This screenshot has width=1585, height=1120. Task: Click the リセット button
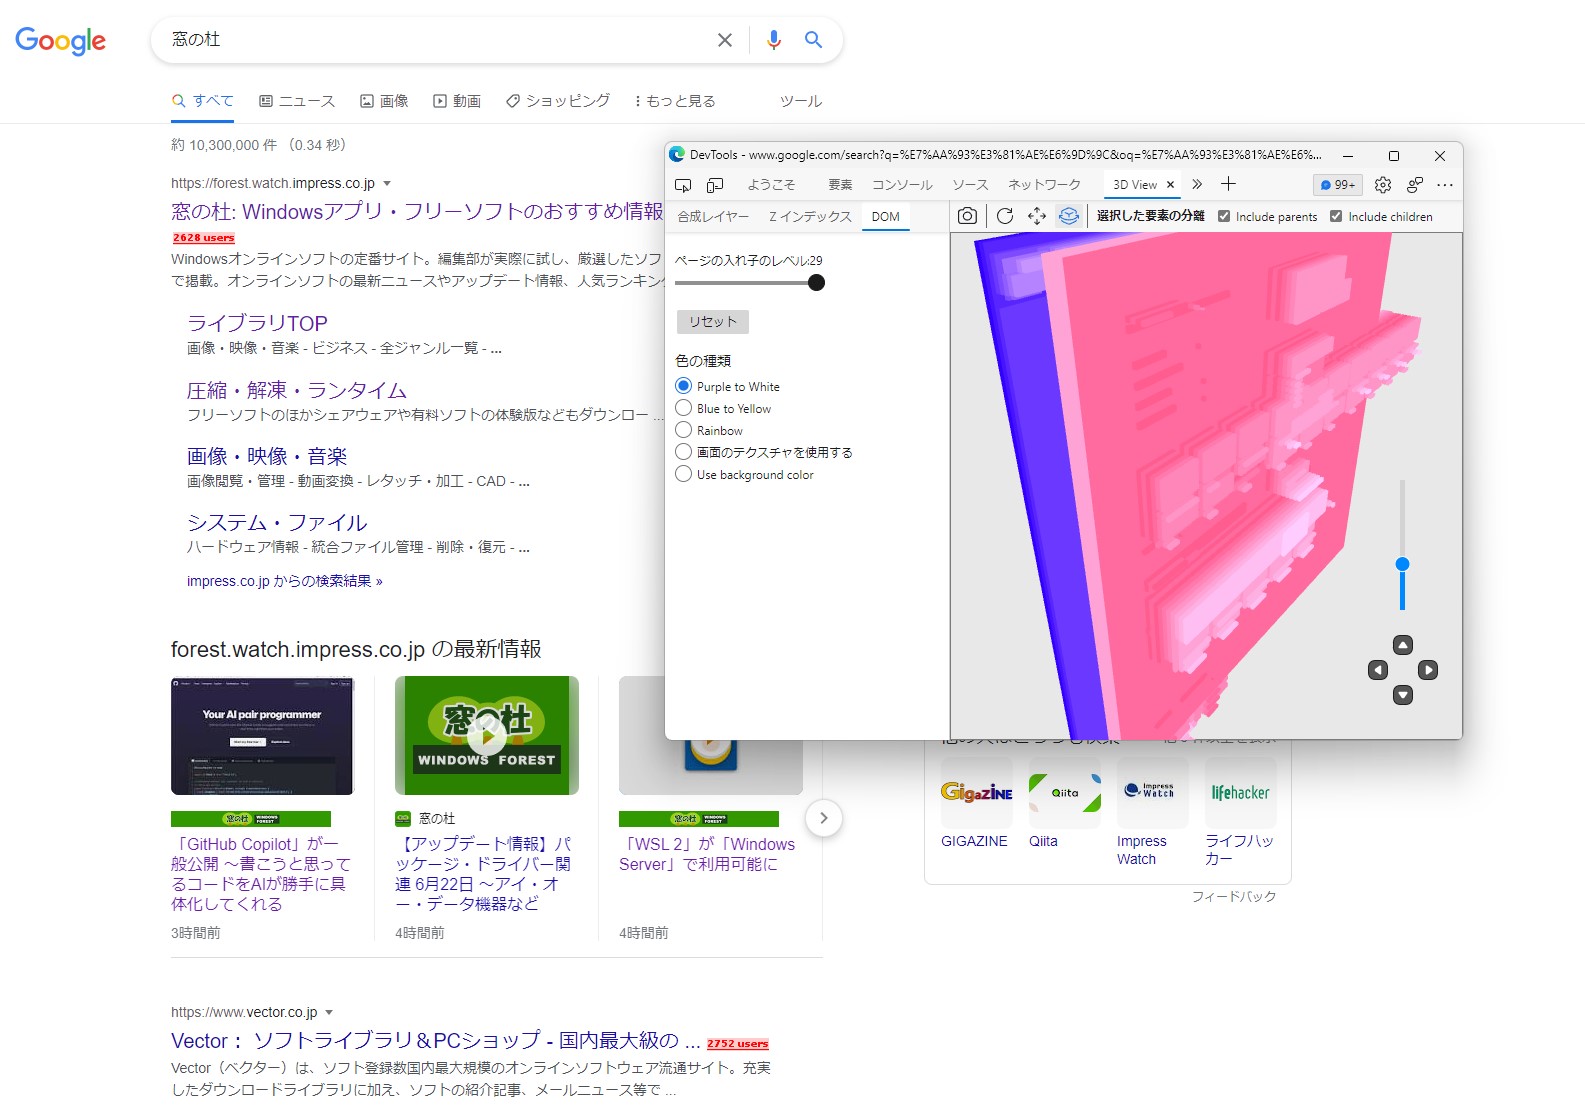pos(713,321)
